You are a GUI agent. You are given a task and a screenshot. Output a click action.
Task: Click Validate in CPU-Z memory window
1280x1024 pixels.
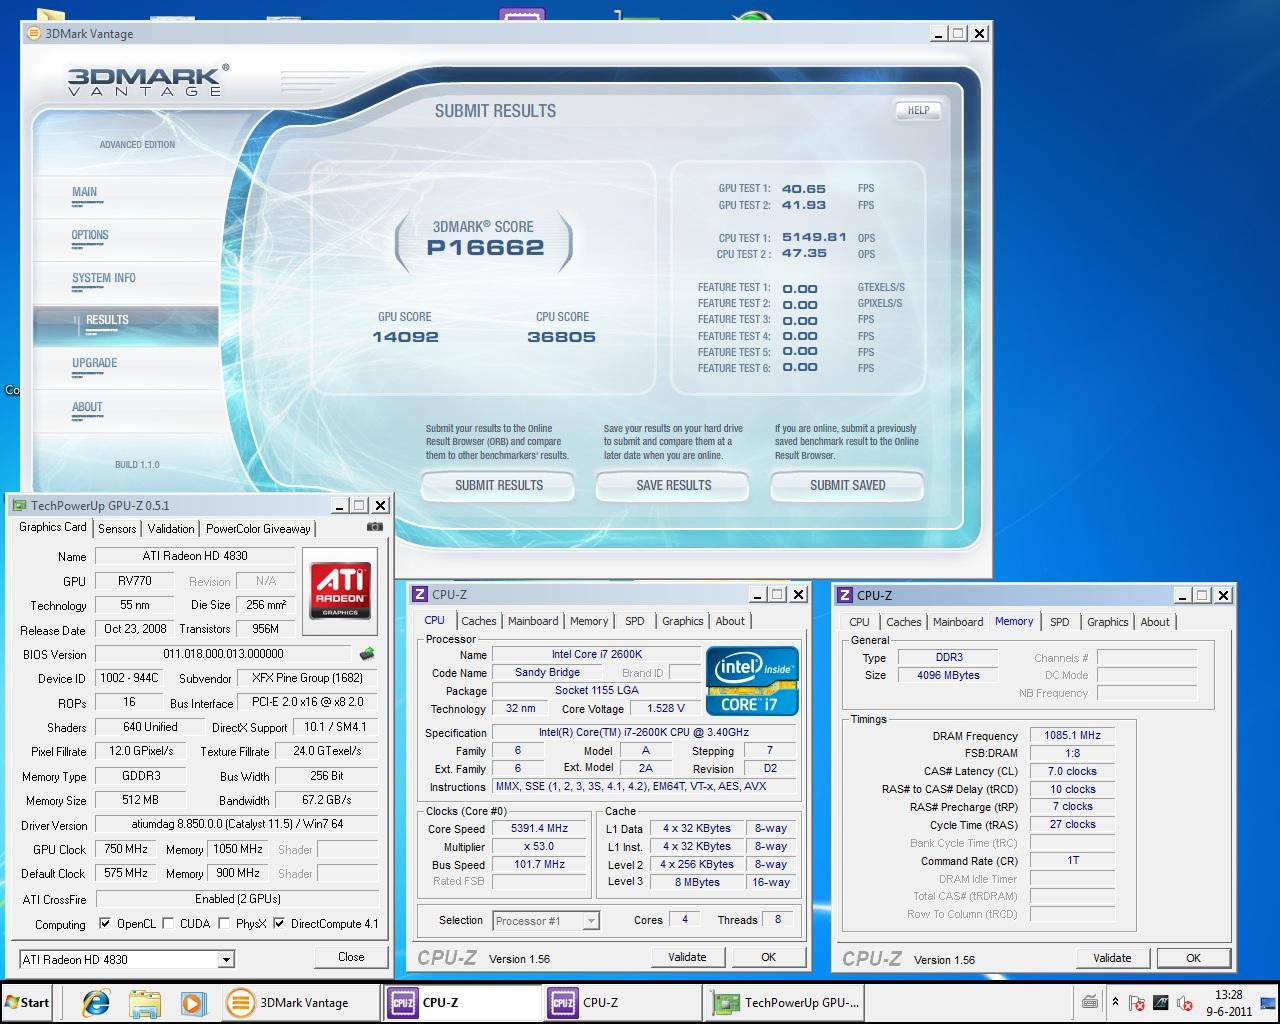(x=1112, y=958)
